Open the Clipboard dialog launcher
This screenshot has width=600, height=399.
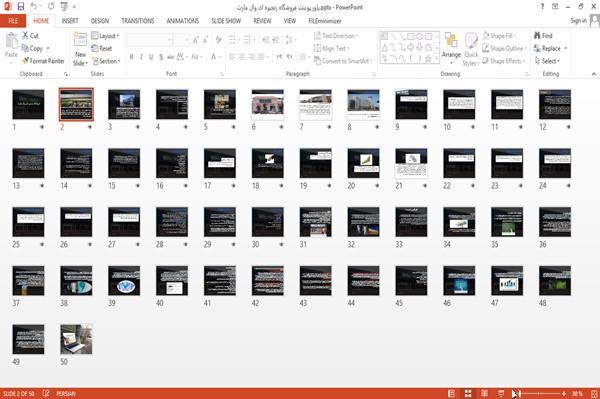[x=66, y=74]
